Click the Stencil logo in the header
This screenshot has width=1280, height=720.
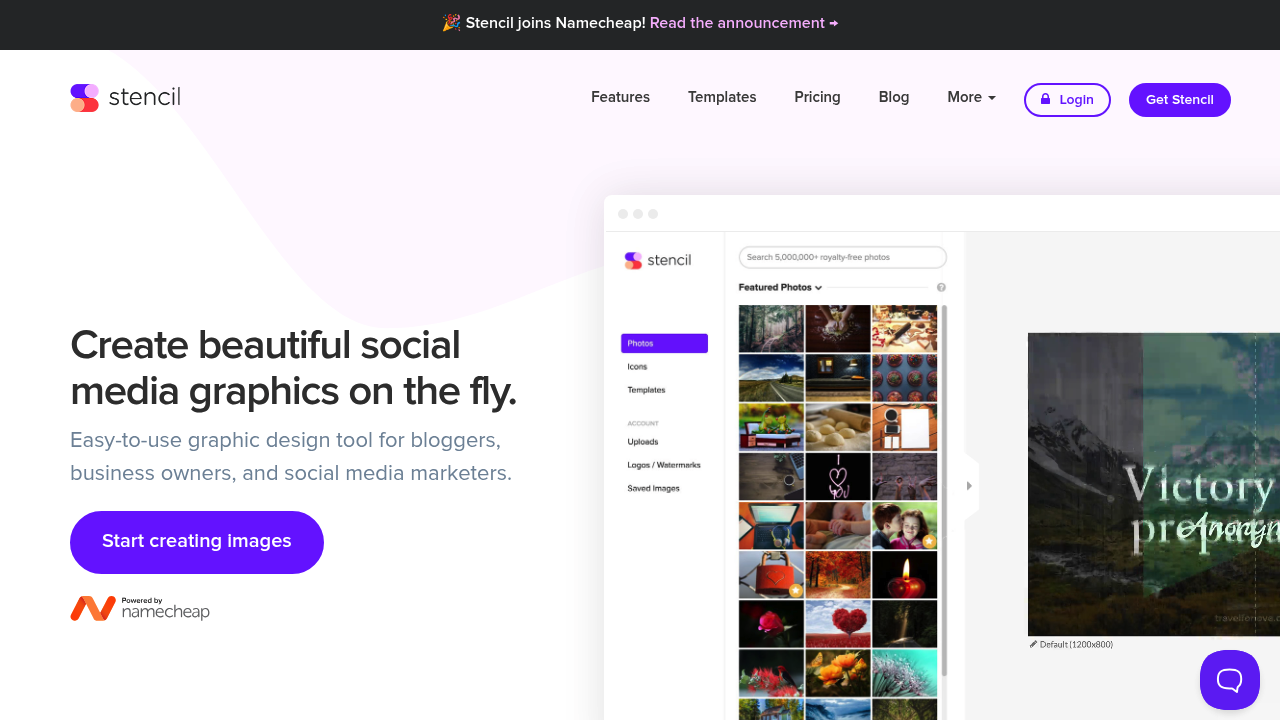pos(125,98)
